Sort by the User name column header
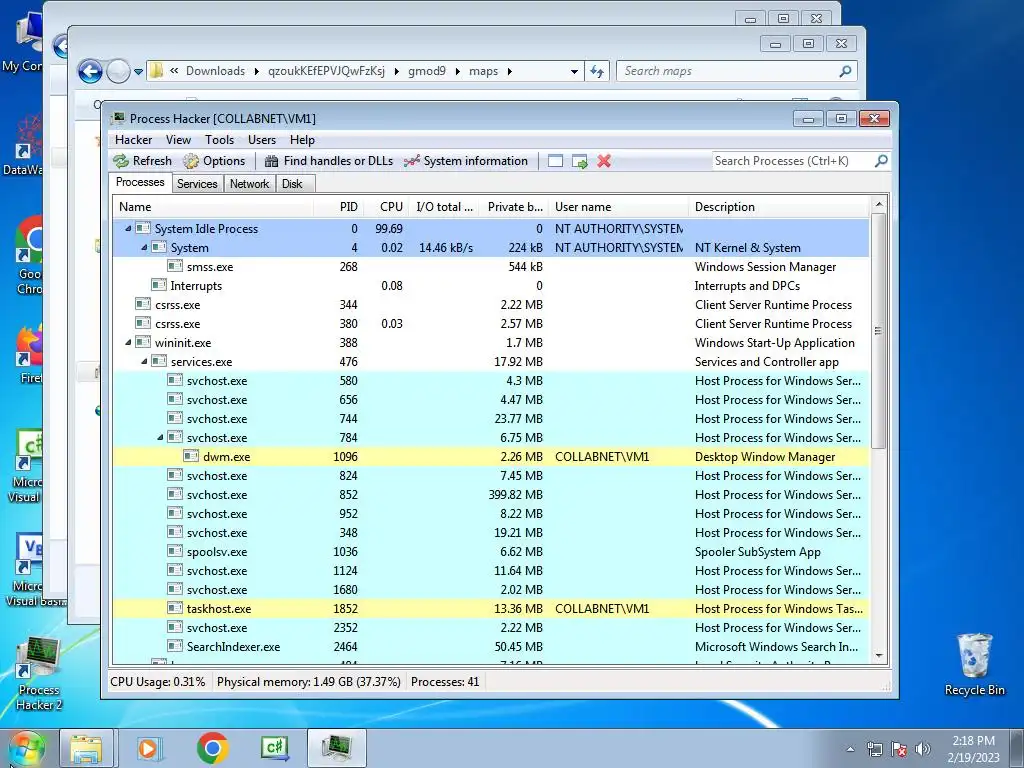 coord(618,207)
